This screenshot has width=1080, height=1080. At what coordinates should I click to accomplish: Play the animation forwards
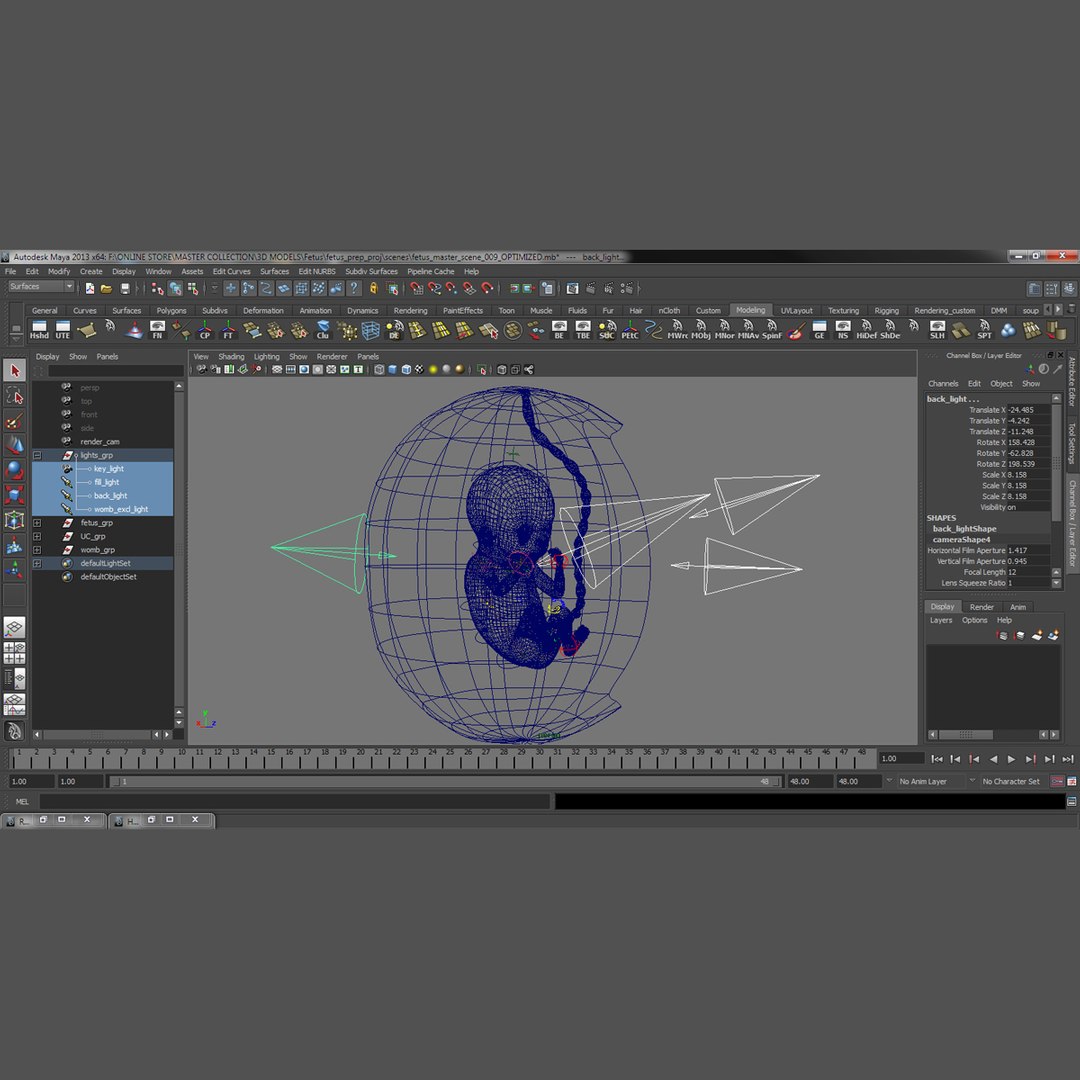tap(1011, 759)
